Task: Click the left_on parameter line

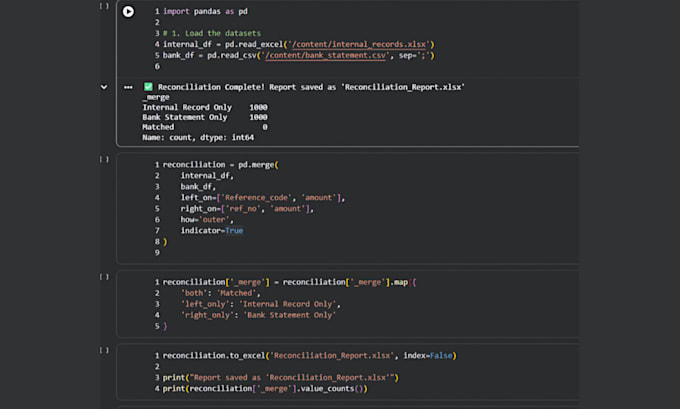Action: [x=262, y=198]
